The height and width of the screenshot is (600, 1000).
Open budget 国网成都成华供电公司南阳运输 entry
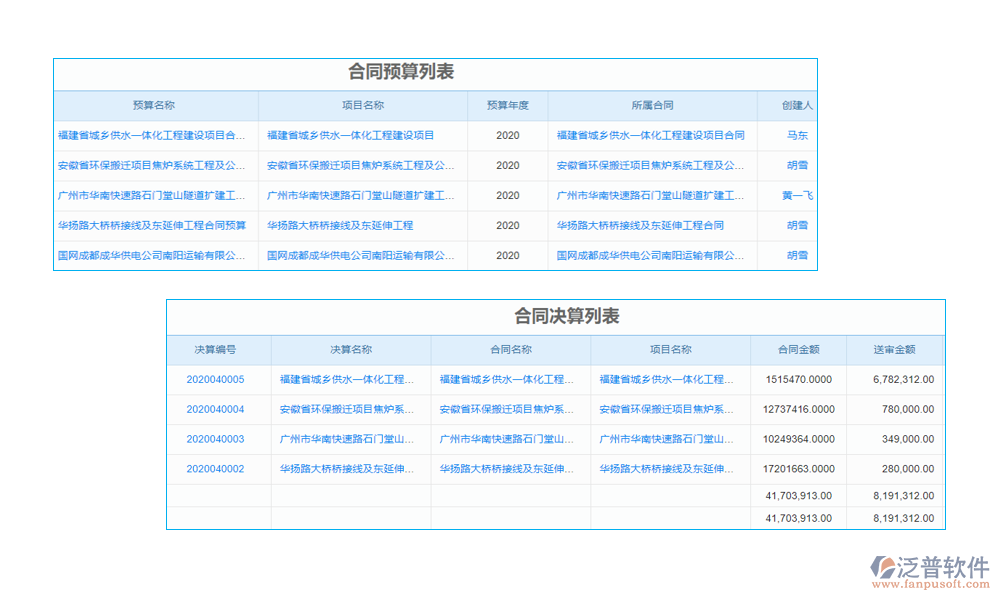150,255
